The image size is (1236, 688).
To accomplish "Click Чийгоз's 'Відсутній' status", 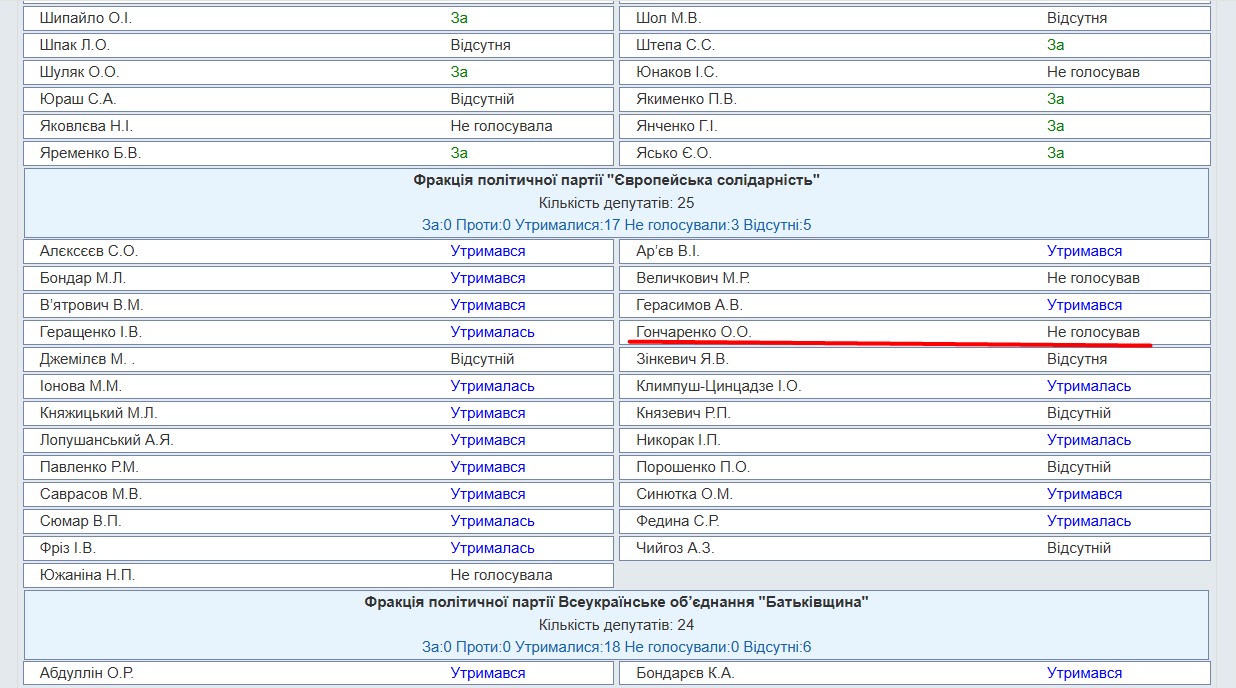I will click(1079, 548).
